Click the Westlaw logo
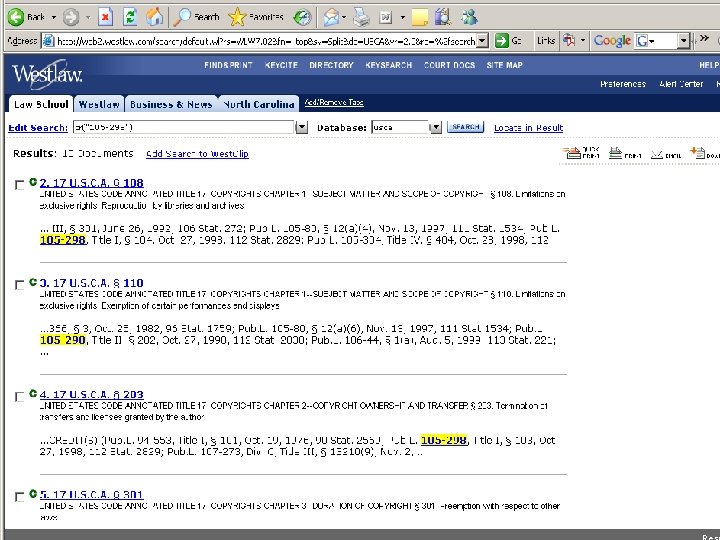 pyautogui.click(x=47, y=74)
